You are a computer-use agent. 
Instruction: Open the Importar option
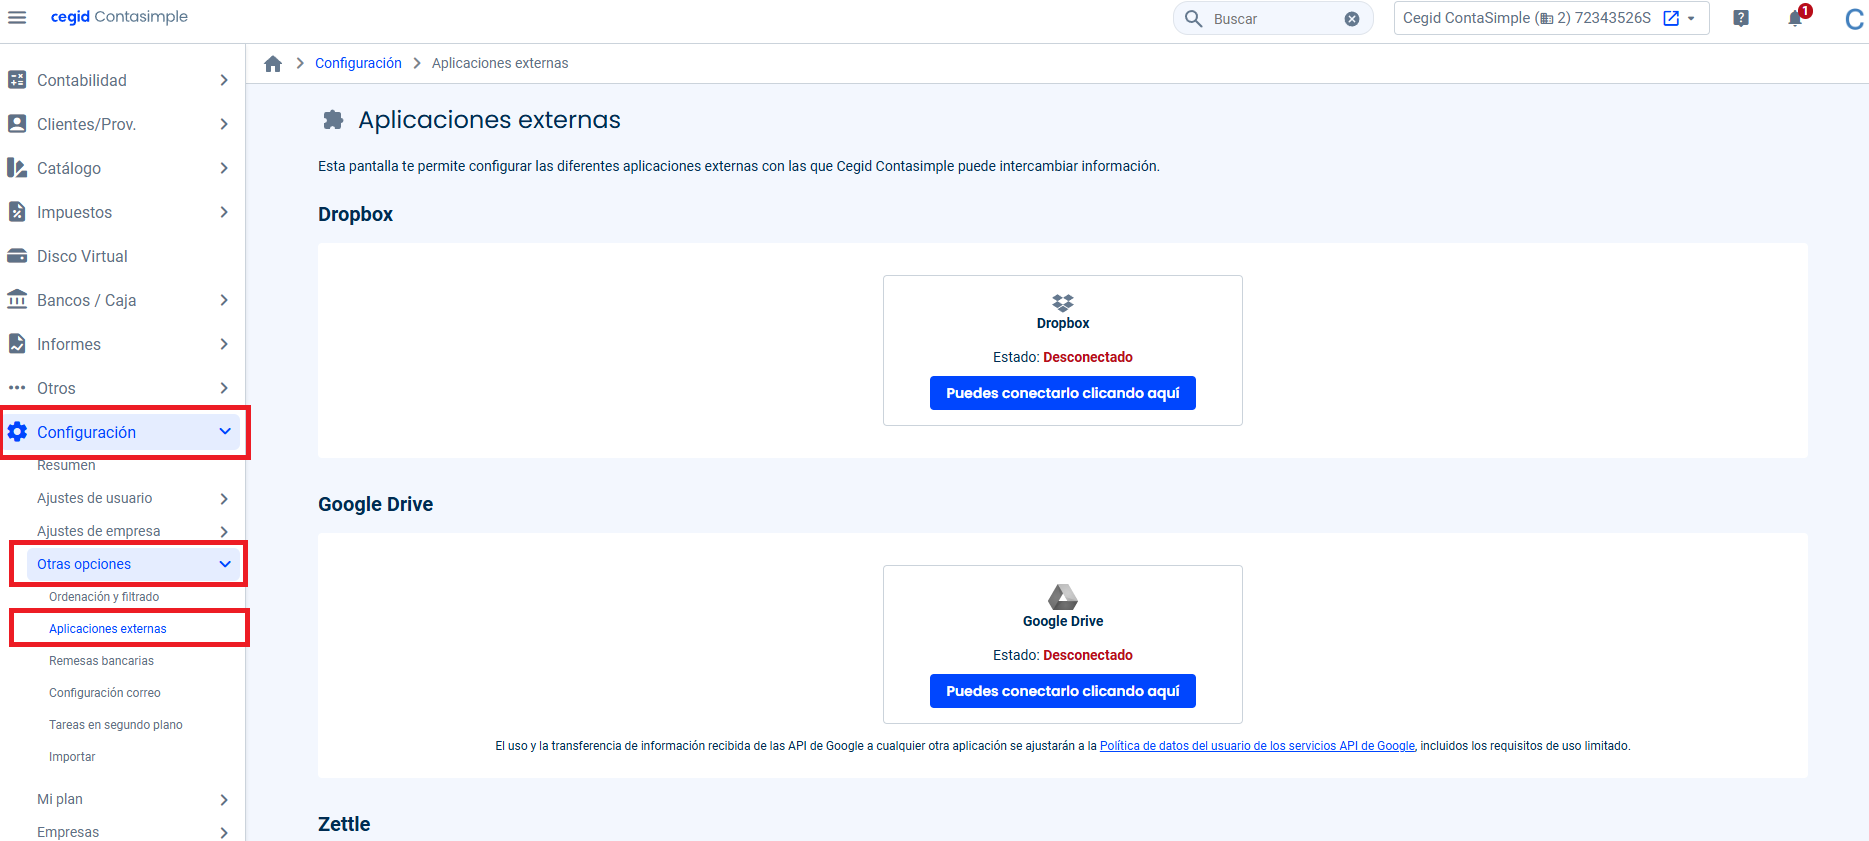(x=72, y=757)
